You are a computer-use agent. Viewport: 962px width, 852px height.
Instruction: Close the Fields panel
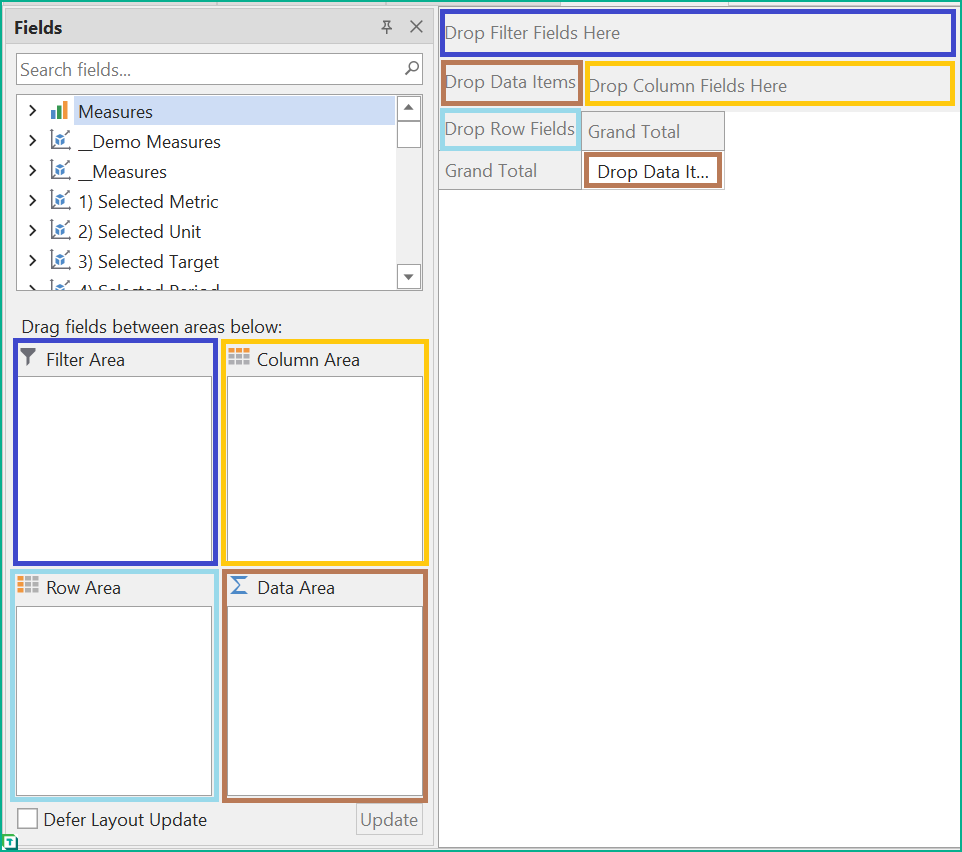click(417, 28)
